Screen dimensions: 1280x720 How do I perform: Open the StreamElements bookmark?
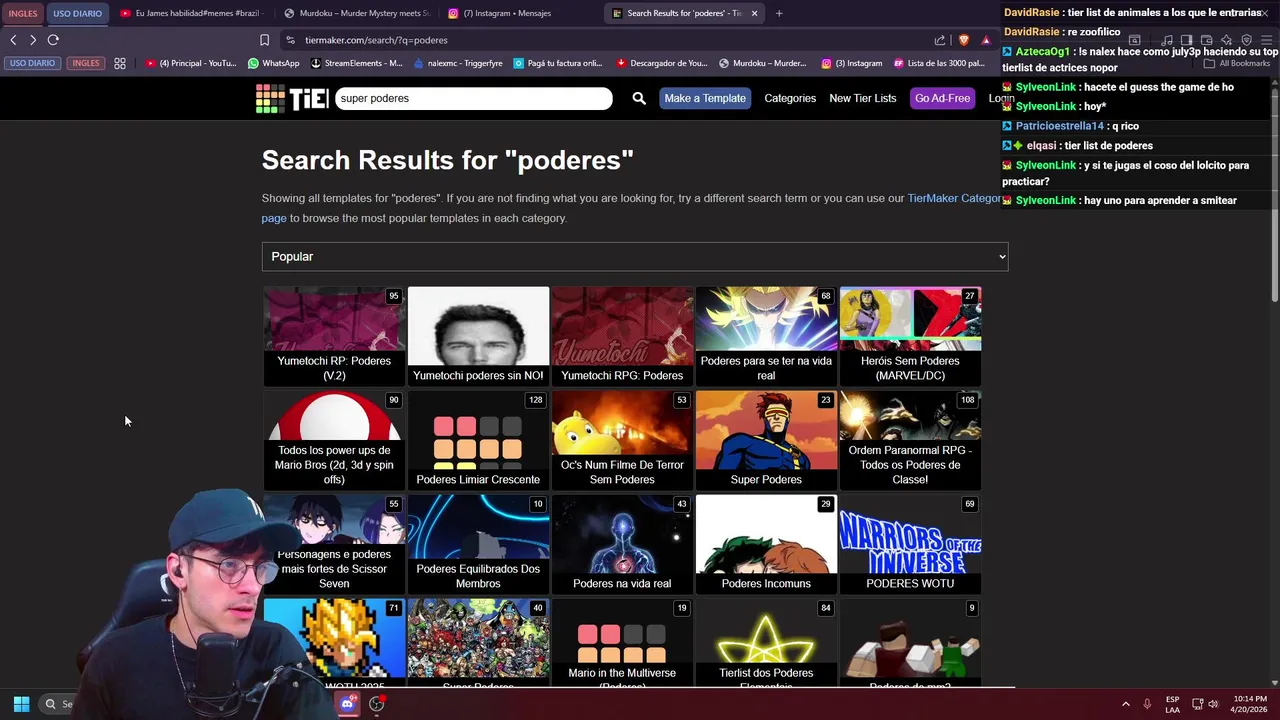(x=356, y=63)
